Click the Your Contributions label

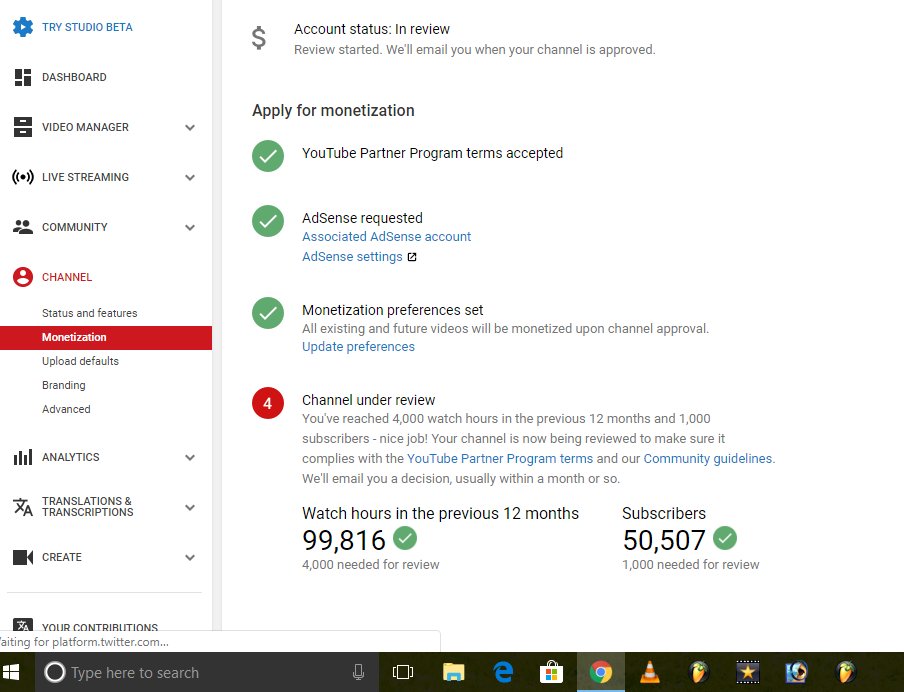click(100, 626)
